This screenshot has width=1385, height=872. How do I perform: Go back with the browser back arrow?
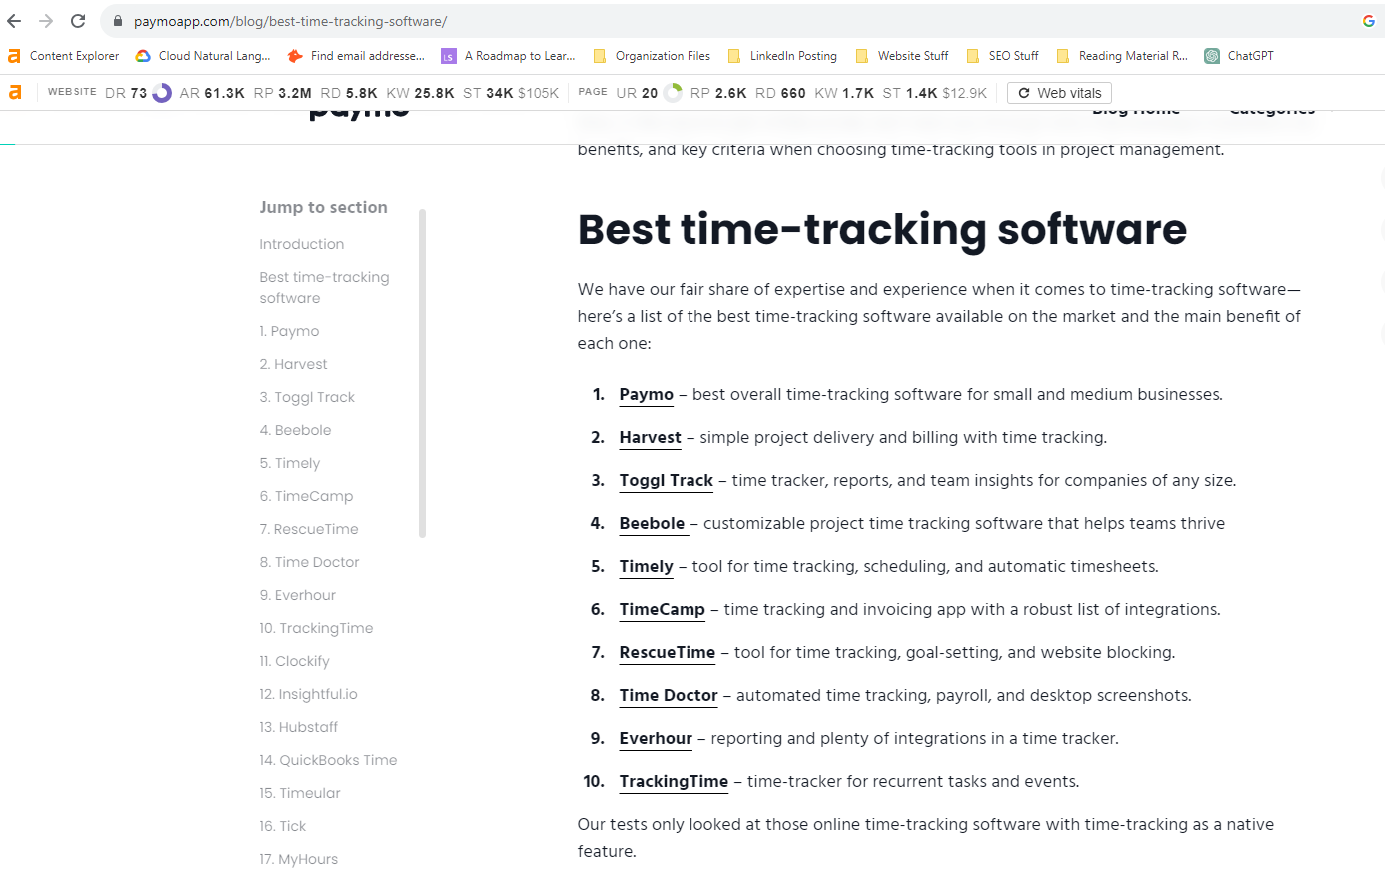coord(14,21)
